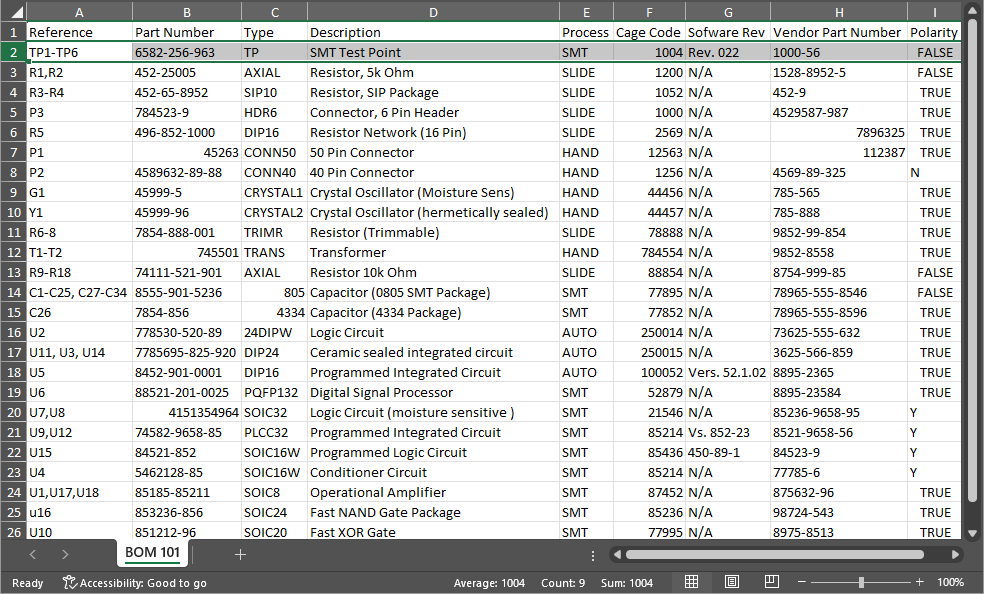Switch to Normal view in status bar
Screen dimensions: 984x594
tap(692, 582)
